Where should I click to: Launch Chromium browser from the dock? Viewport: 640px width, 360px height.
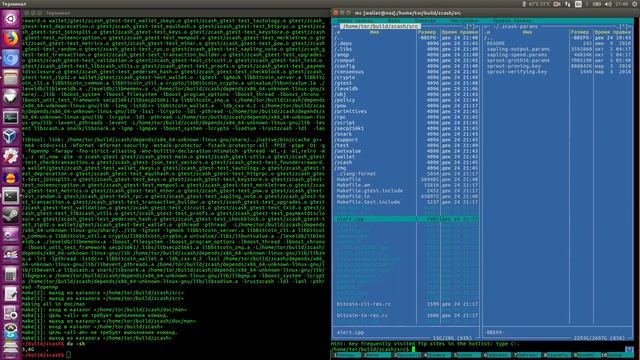10,58
